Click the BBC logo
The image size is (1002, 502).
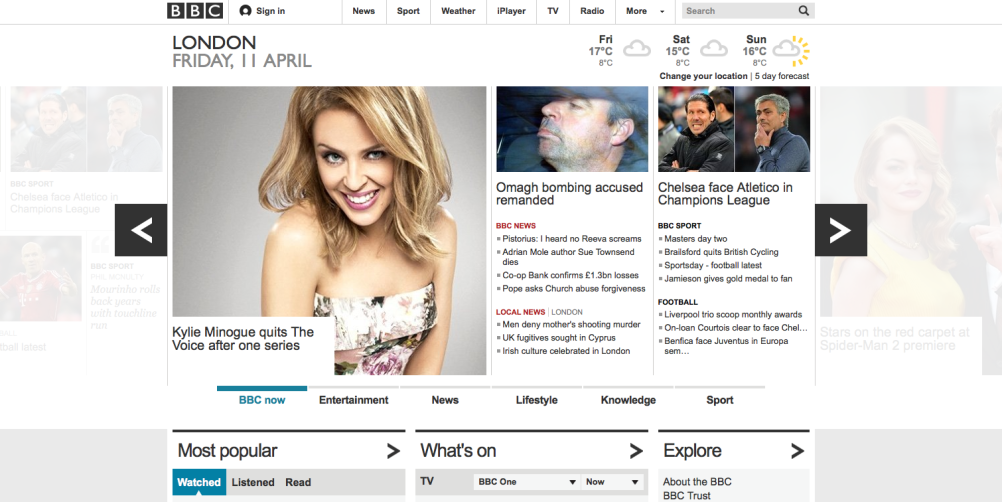pyautogui.click(x=195, y=11)
